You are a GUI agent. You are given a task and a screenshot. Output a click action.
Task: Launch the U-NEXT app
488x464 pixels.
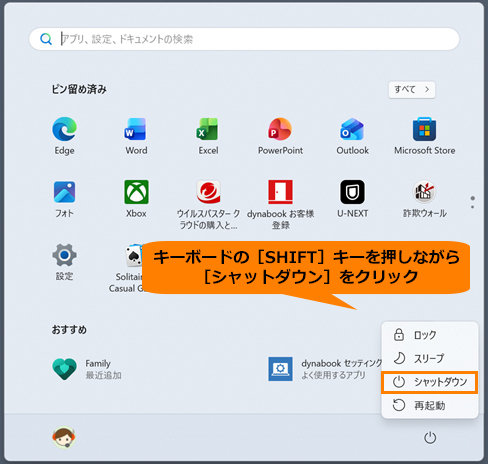coord(352,192)
